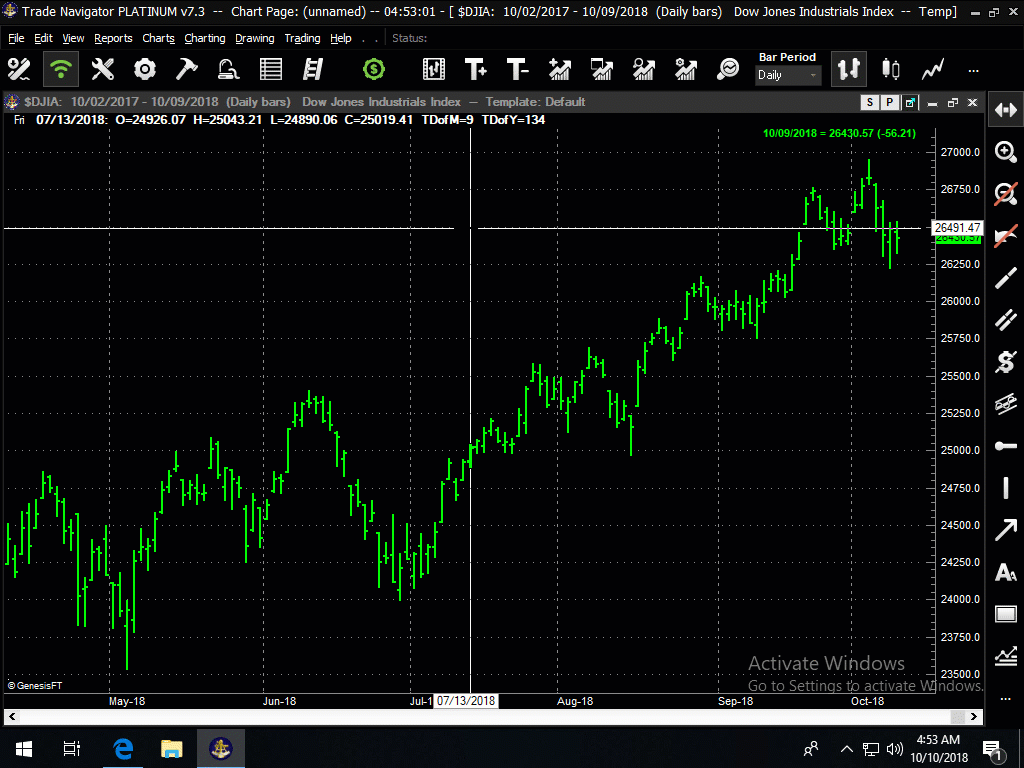Click the Trade Navigator taskbar icon
1024x768 pixels.
coord(221,748)
